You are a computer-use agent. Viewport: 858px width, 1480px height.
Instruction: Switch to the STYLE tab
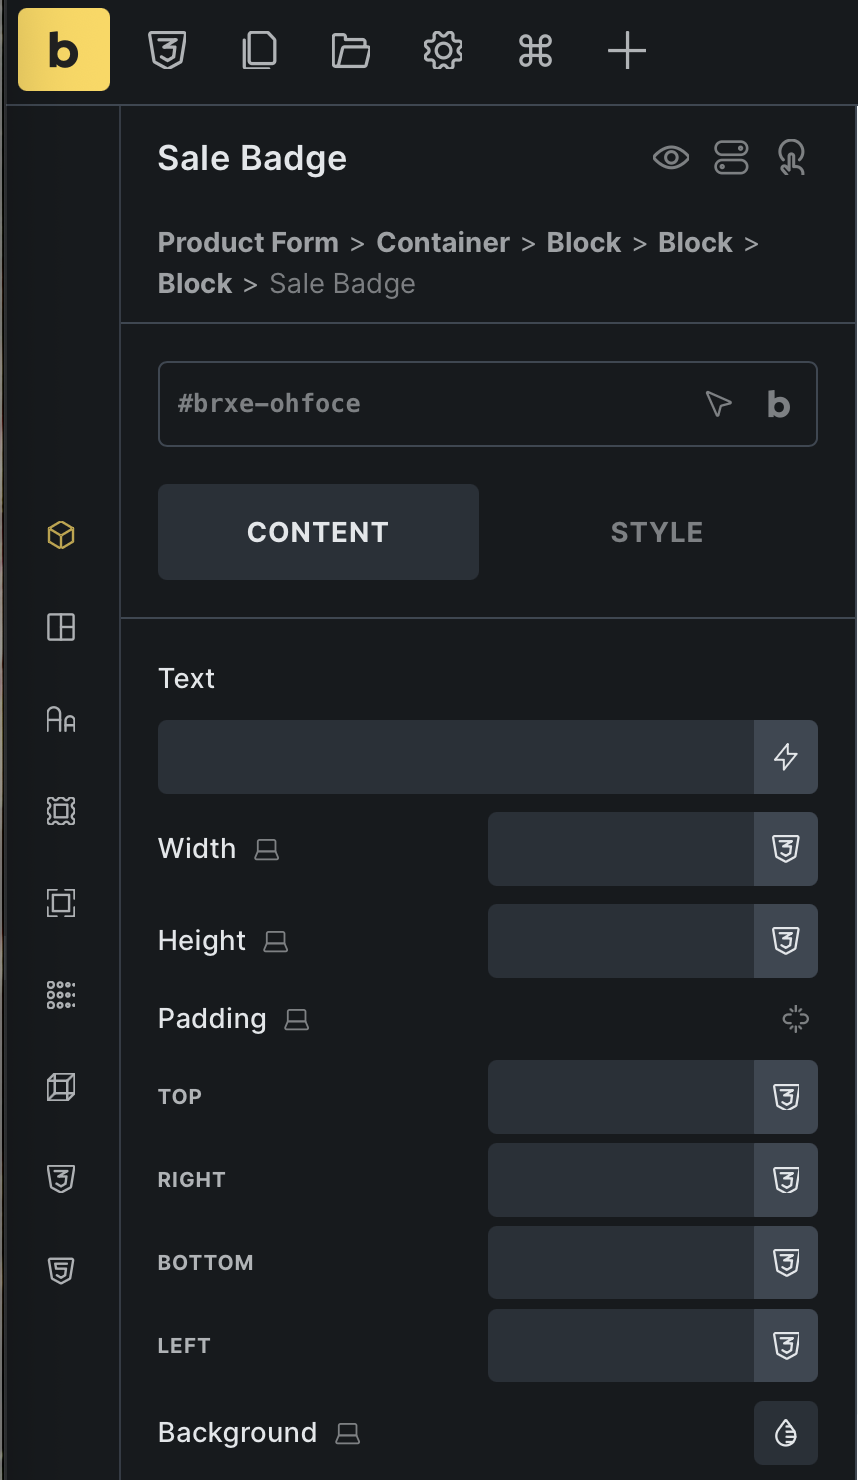(x=657, y=532)
